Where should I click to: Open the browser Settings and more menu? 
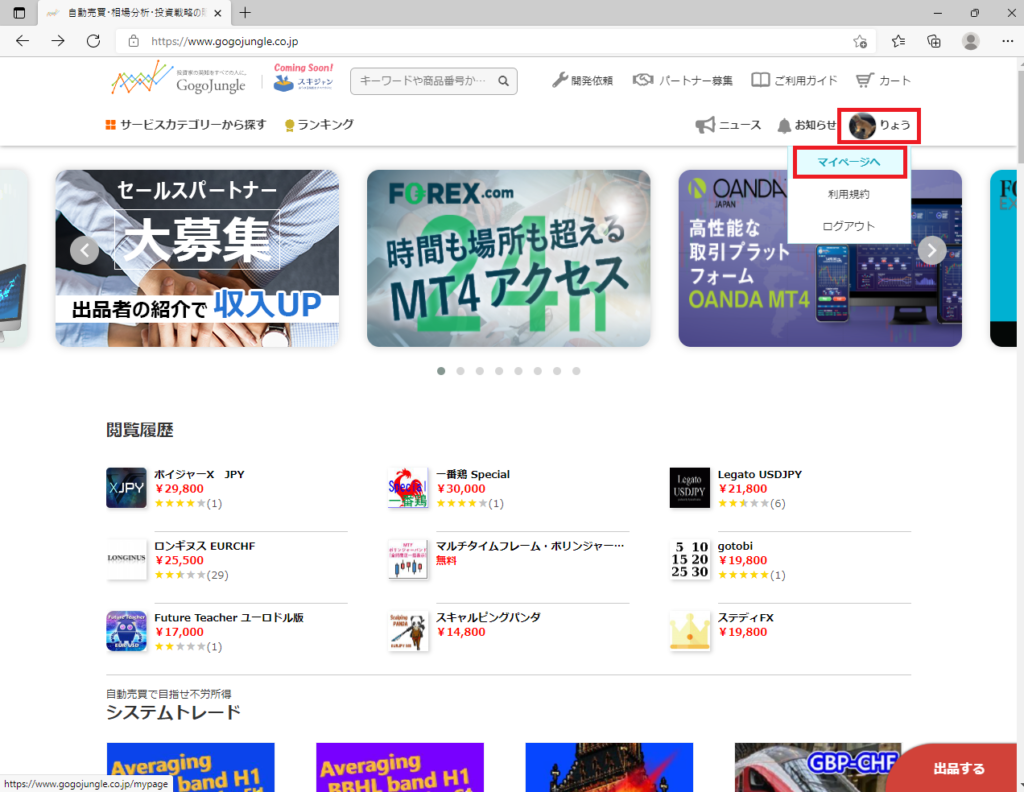click(x=1007, y=41)
